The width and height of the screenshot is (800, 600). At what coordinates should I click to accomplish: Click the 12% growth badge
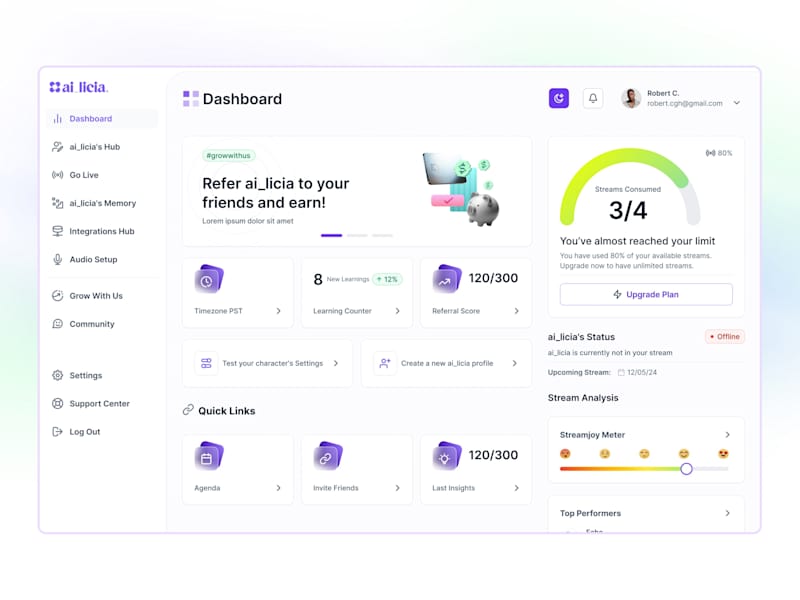click(387, 279)
